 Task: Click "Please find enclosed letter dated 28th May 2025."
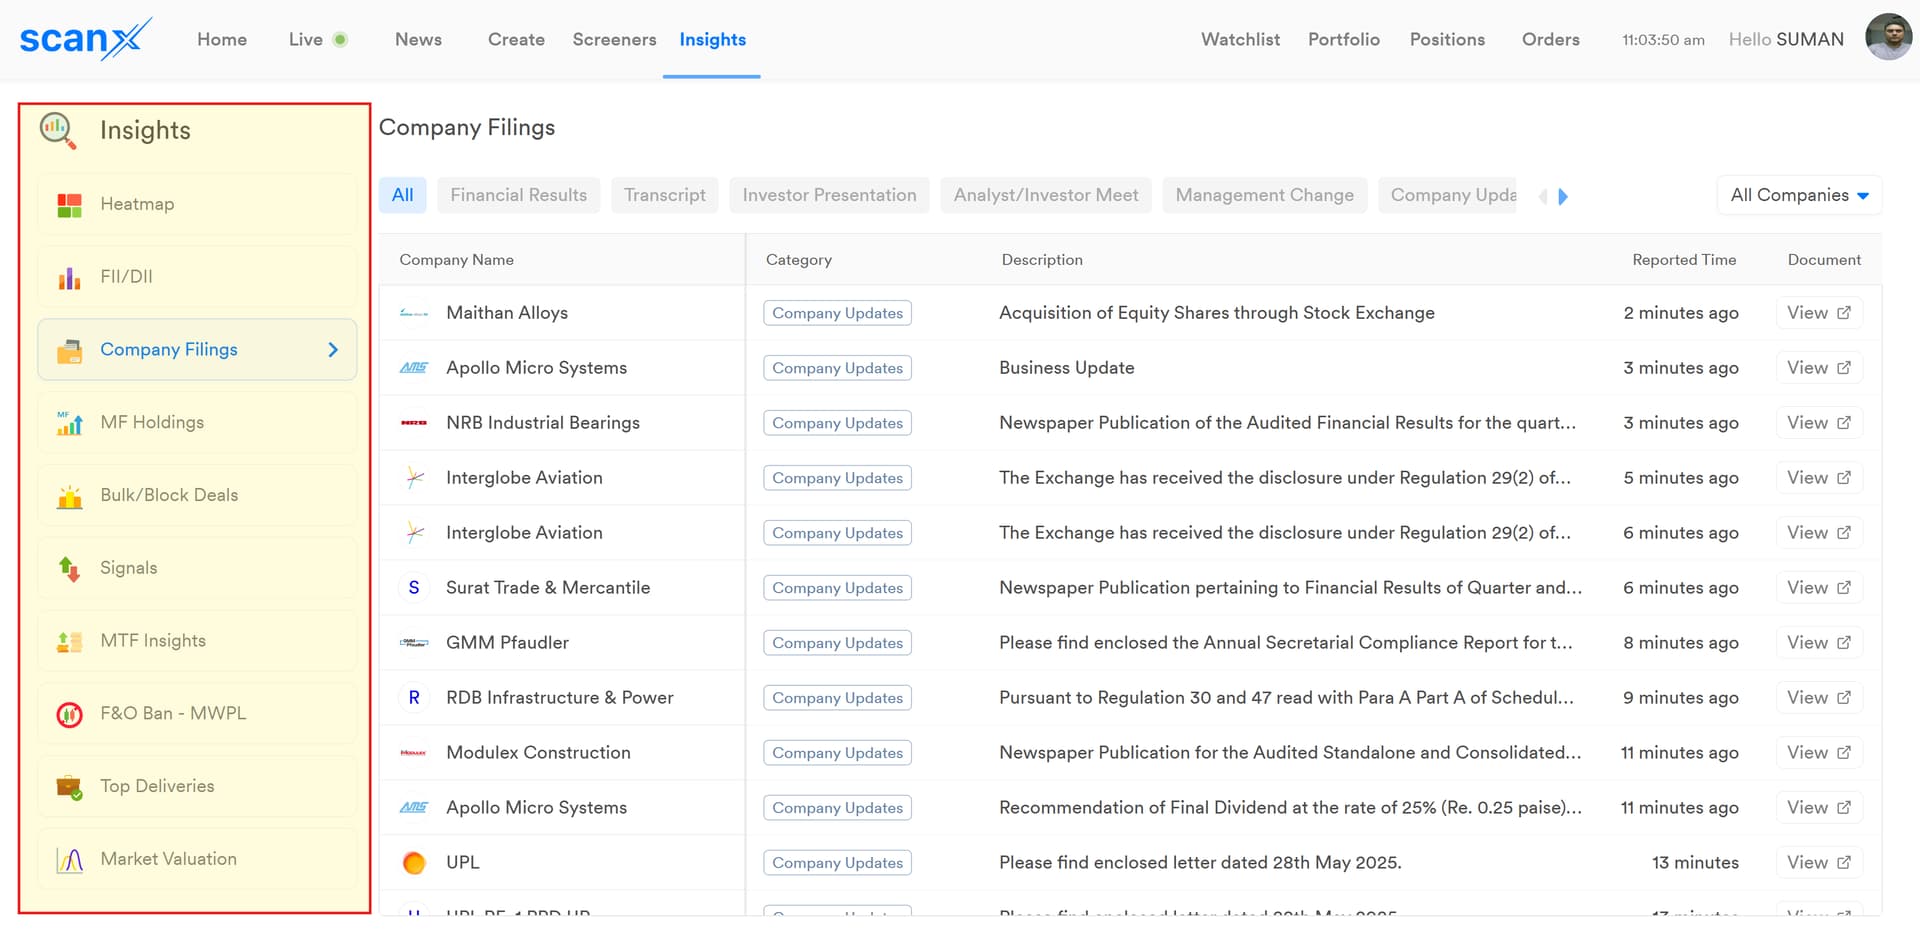pos(1200,863)
